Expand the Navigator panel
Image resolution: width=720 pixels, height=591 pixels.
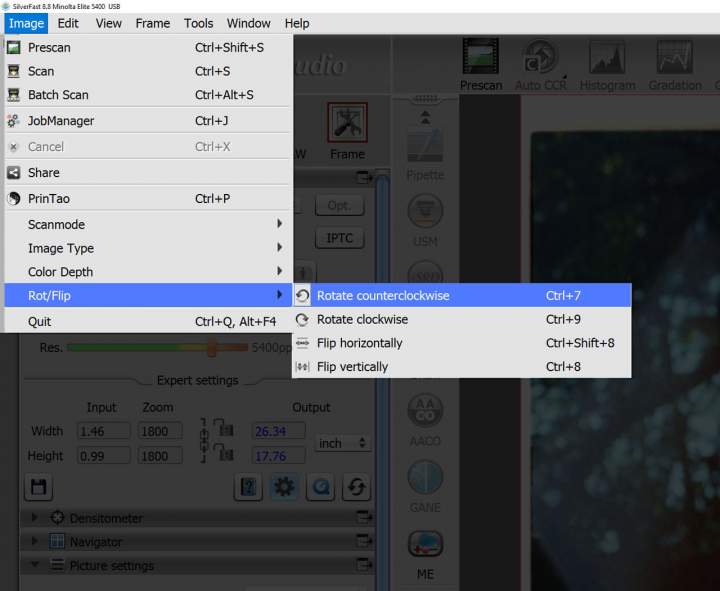coord(34,541)
